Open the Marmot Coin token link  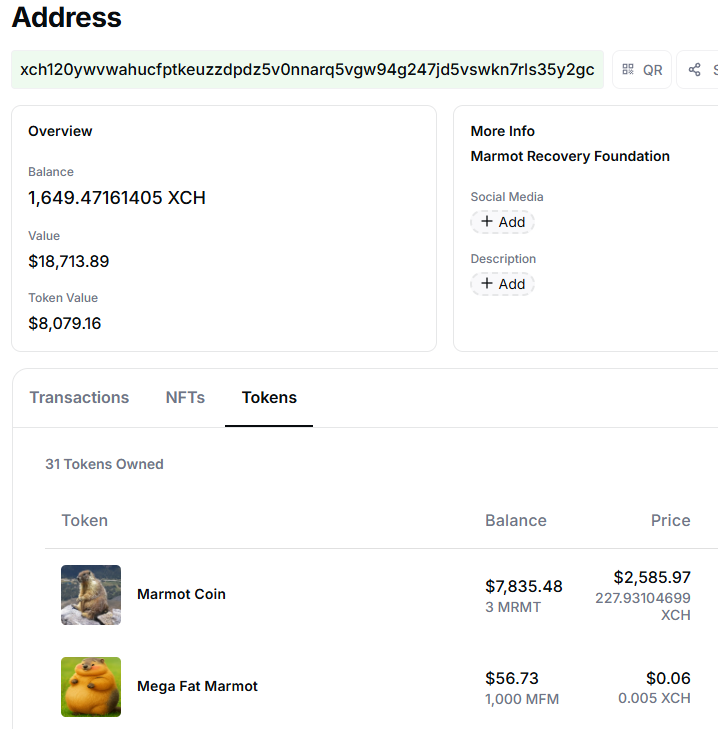coord(181,594)
